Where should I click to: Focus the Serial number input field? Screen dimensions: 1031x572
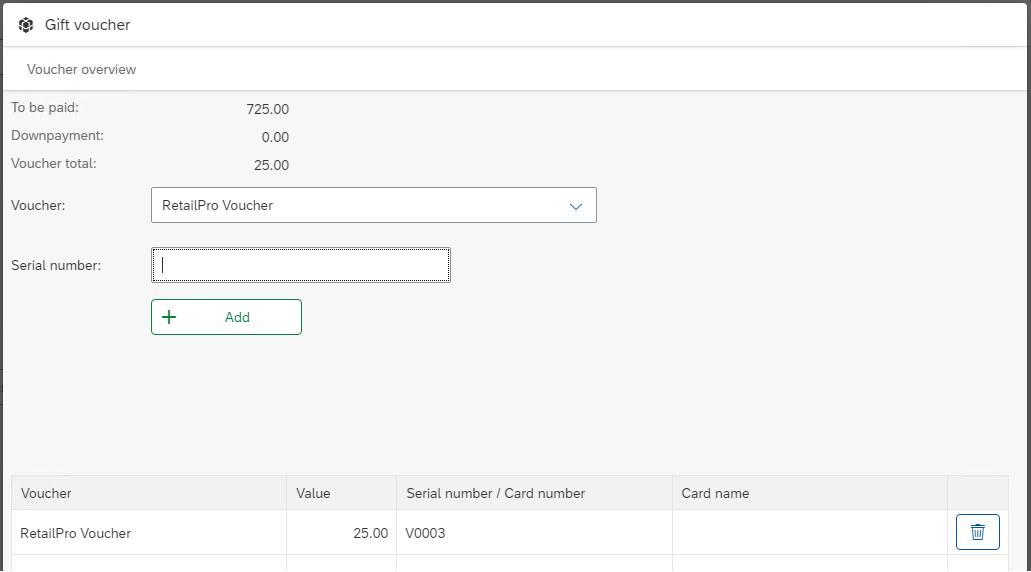300,265
